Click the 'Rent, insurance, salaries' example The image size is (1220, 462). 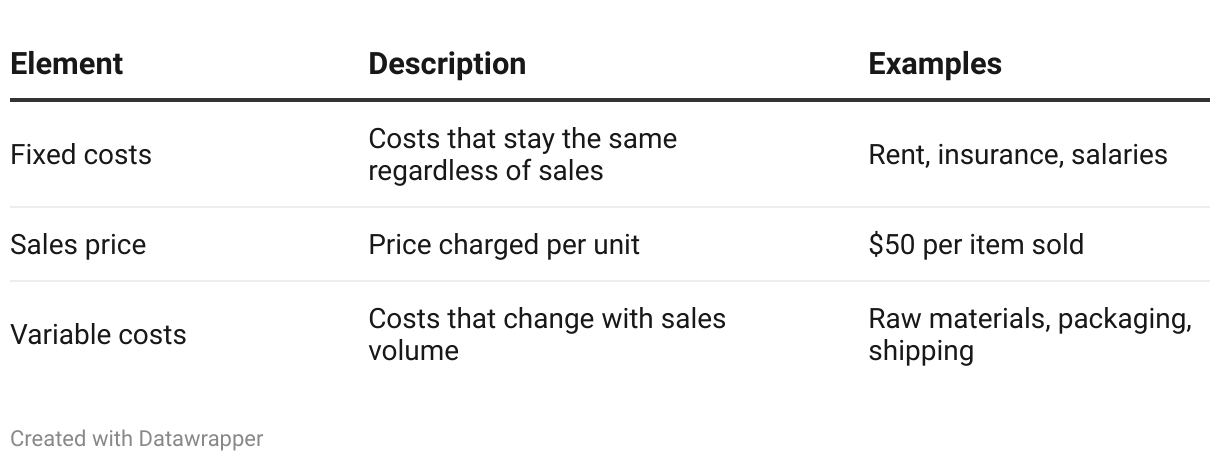(1018, 155)
